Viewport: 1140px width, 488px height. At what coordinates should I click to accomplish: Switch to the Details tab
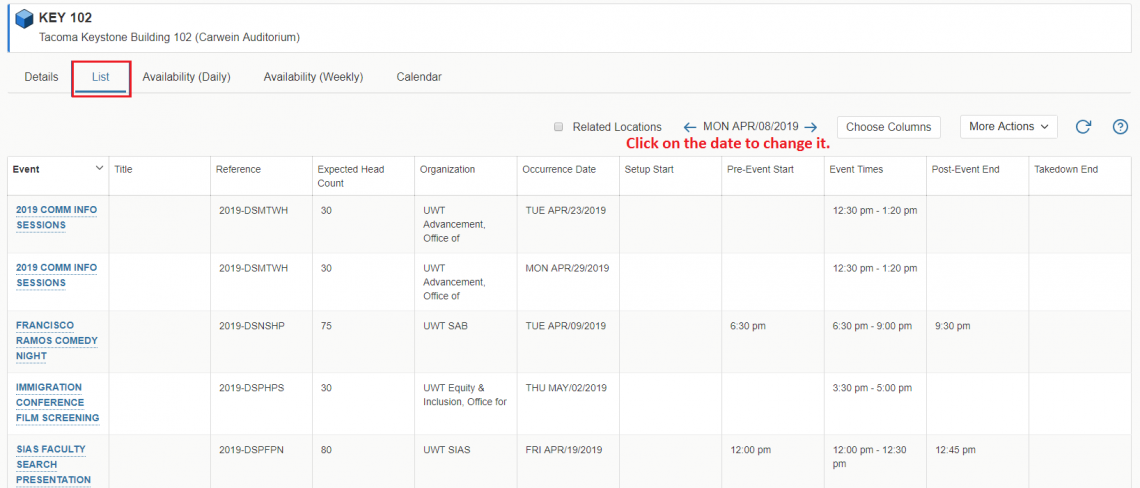pyautogui.click(x=41, y=77)
